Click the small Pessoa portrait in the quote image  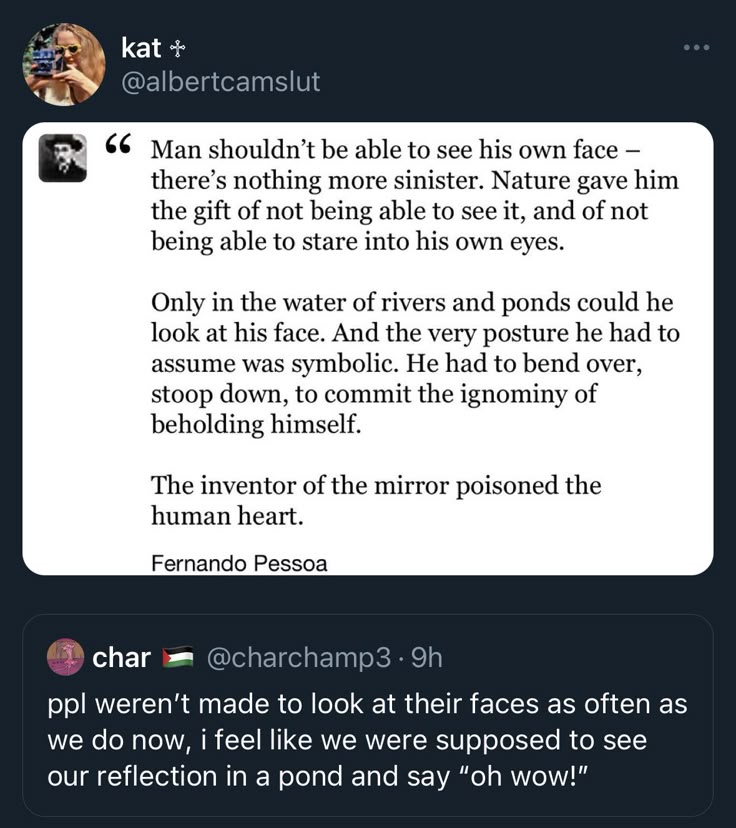coord(63,158)
